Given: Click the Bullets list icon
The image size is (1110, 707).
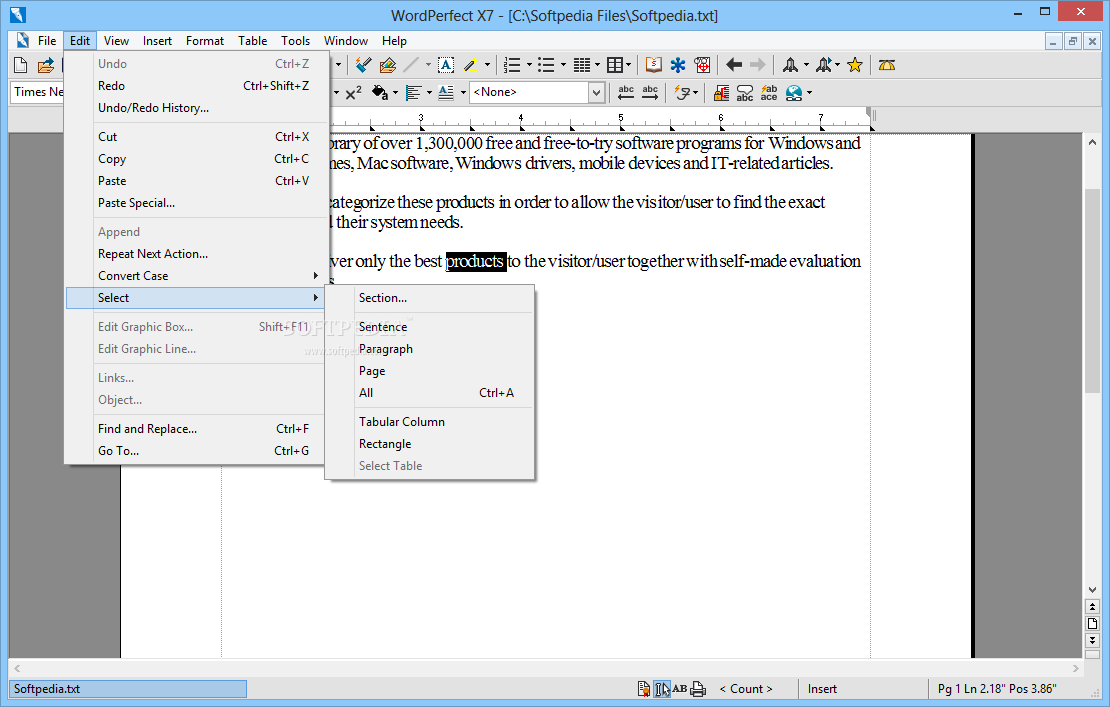Looking at the screenshot, I should [x=546, y=65].
